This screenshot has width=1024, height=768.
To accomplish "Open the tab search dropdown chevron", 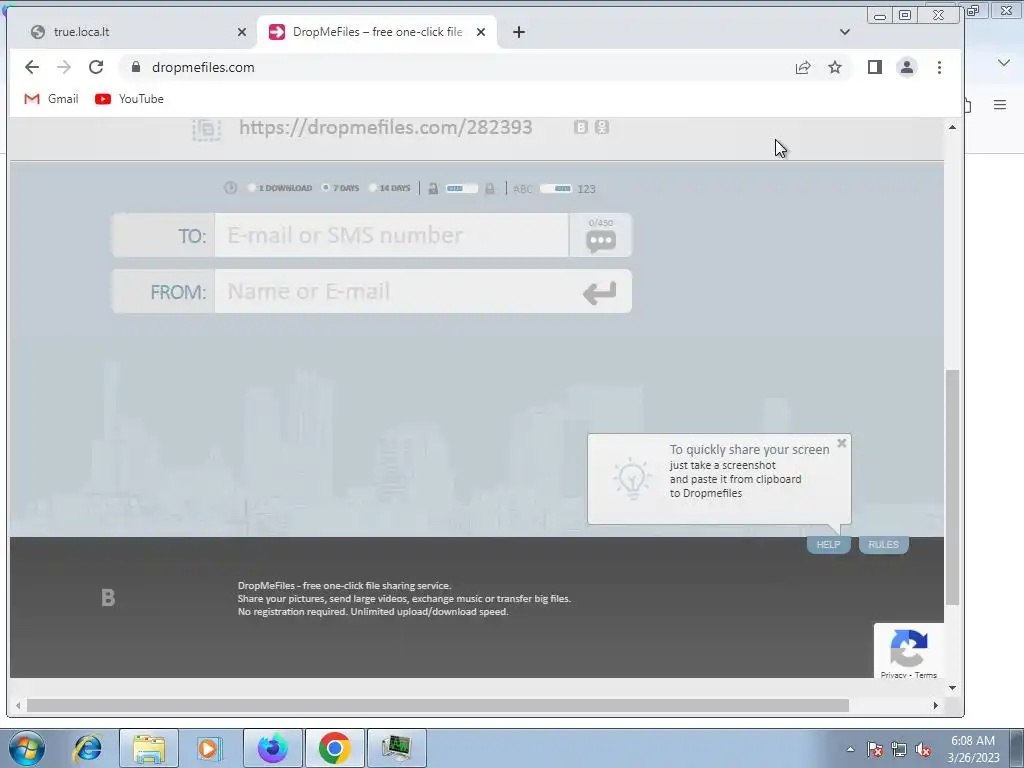I will [844, 32].
